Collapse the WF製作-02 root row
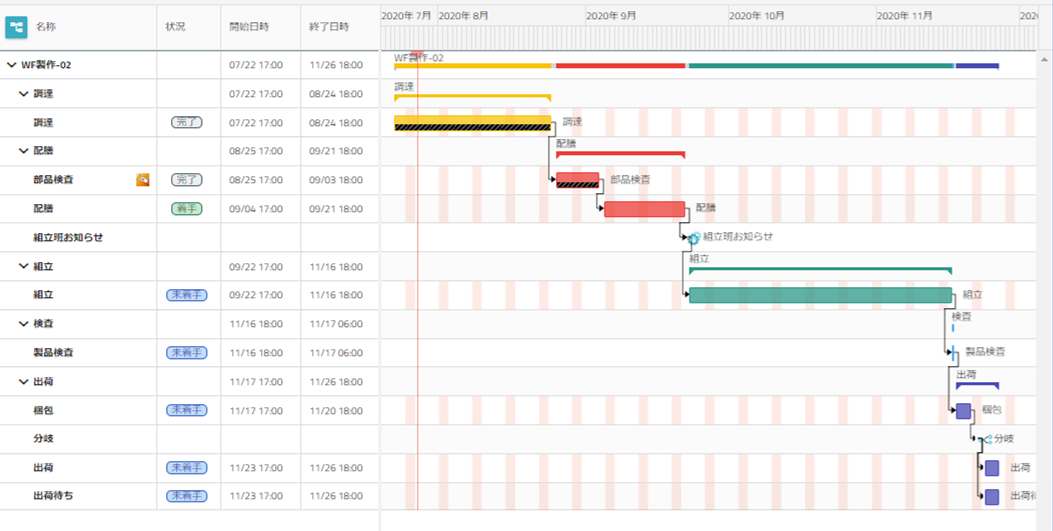The width and height of the screenshot is (1053, 531). [12, 65]
